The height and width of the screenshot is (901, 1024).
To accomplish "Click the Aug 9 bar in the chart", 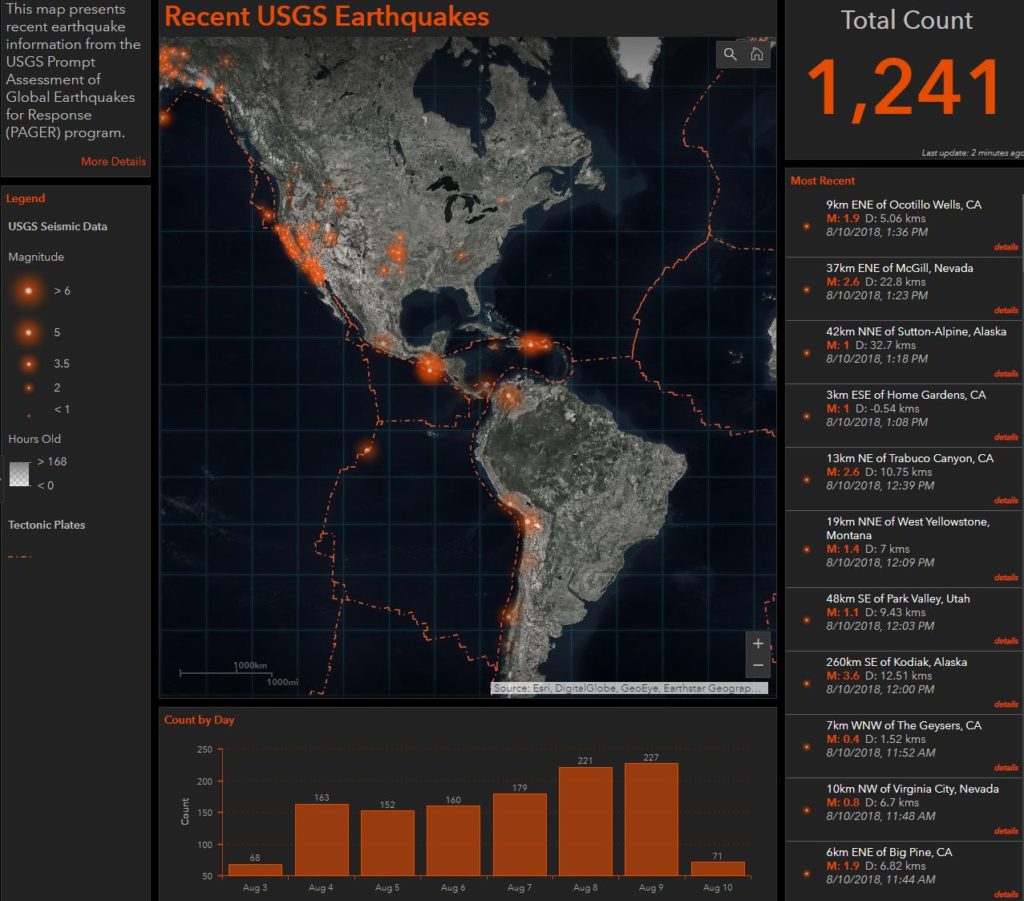I will click(651, 819).
